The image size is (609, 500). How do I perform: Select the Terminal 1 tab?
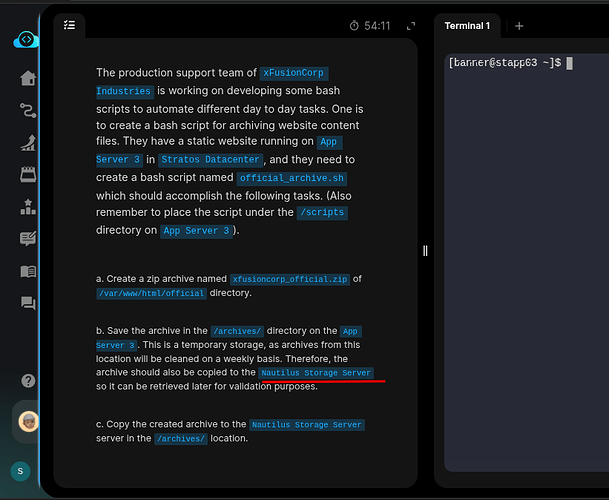coord(467,26)
